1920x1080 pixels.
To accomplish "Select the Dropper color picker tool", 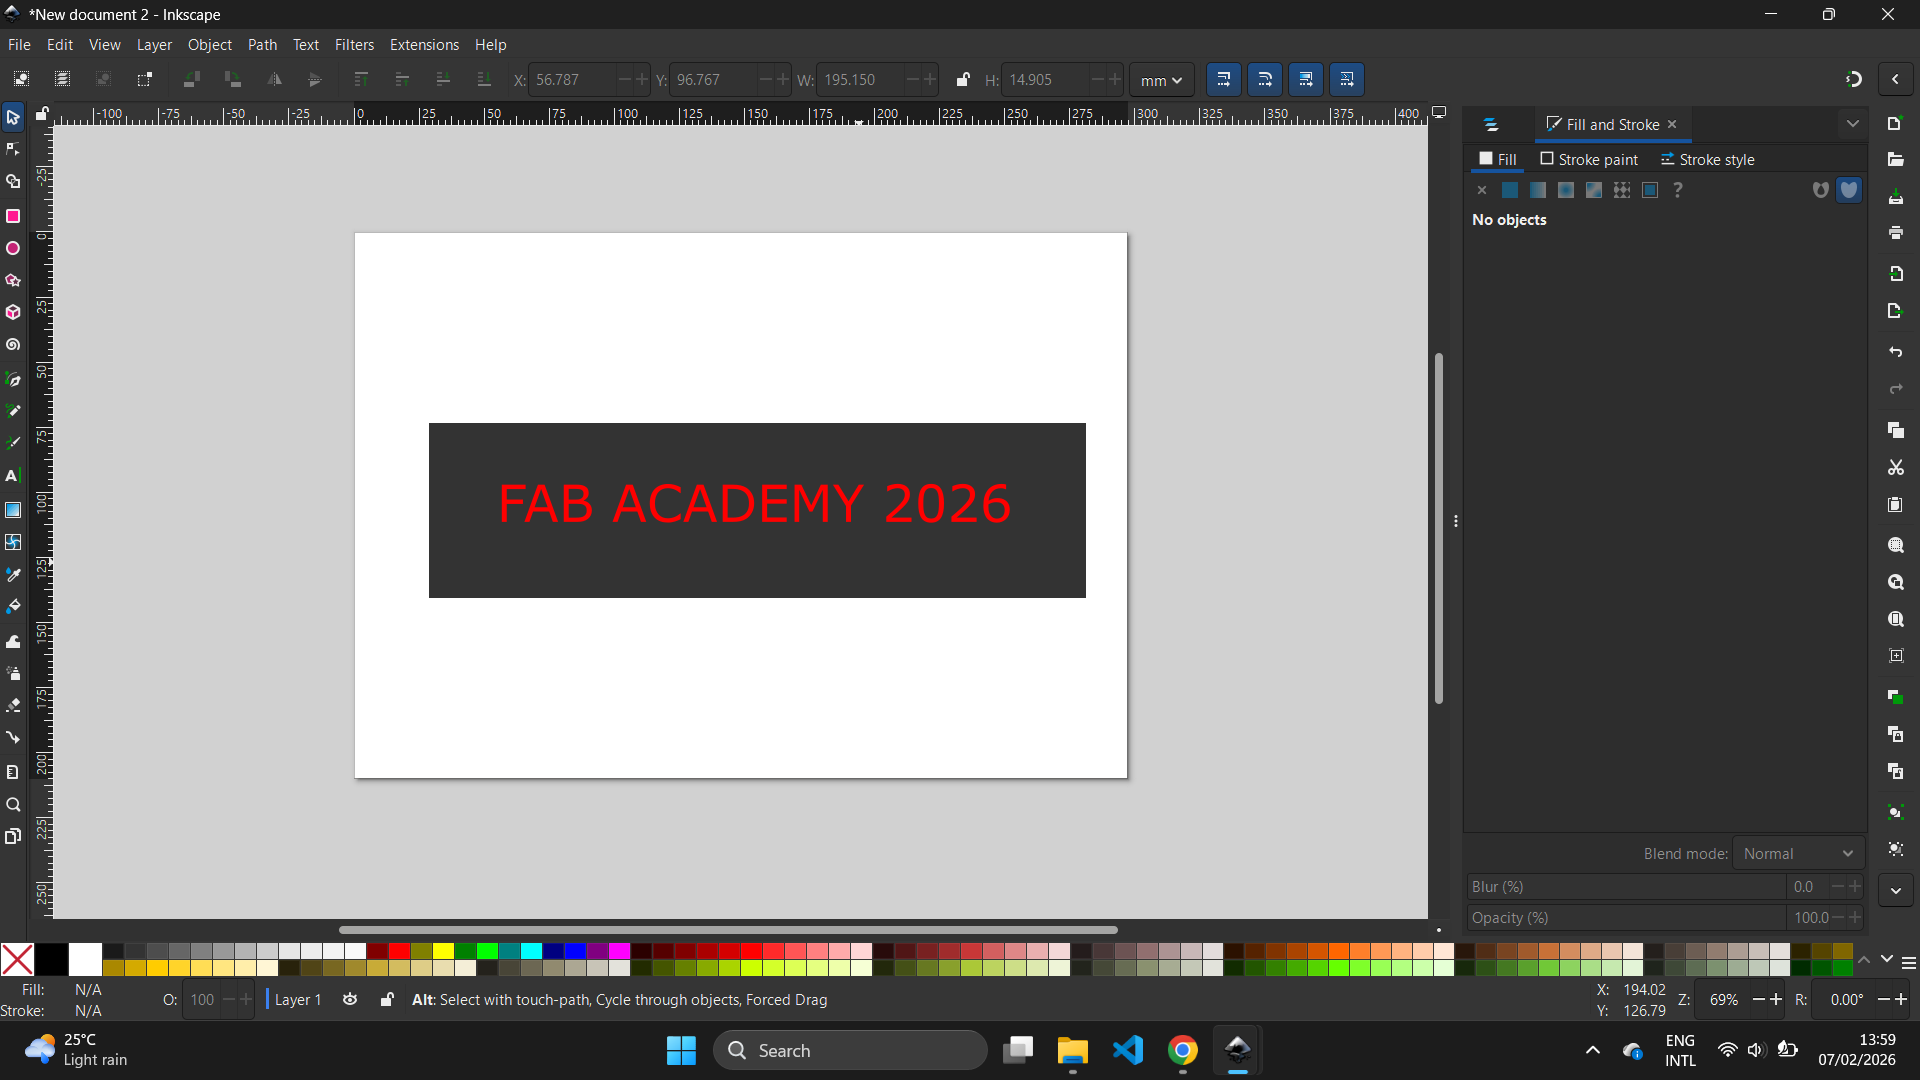I will click(x=13, y=575).
